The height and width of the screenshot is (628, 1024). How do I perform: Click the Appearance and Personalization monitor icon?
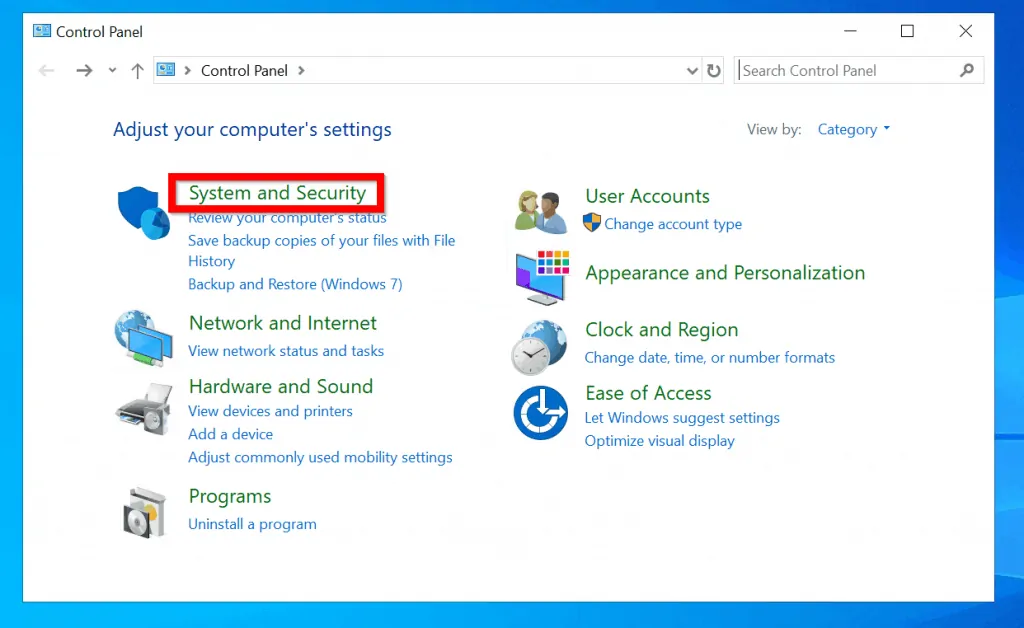coord(541,277)
